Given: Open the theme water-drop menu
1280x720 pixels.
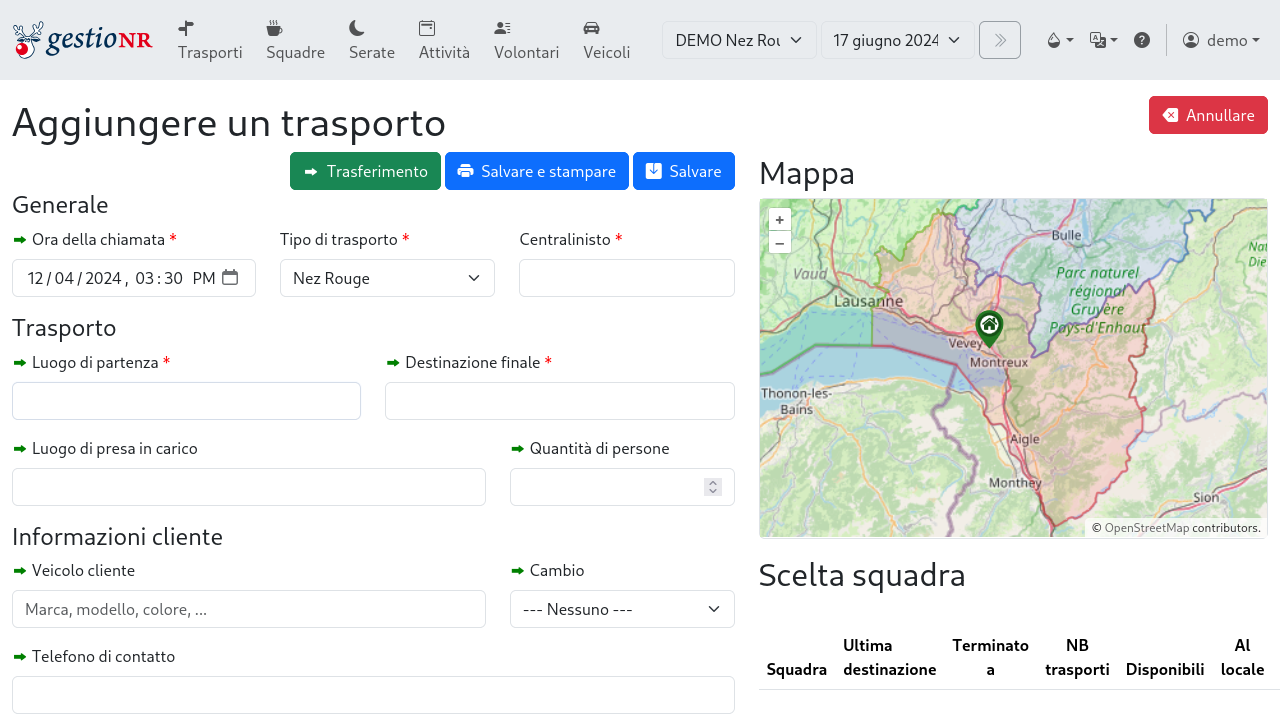Looking at the screenshot, I should click(1058, 40).
